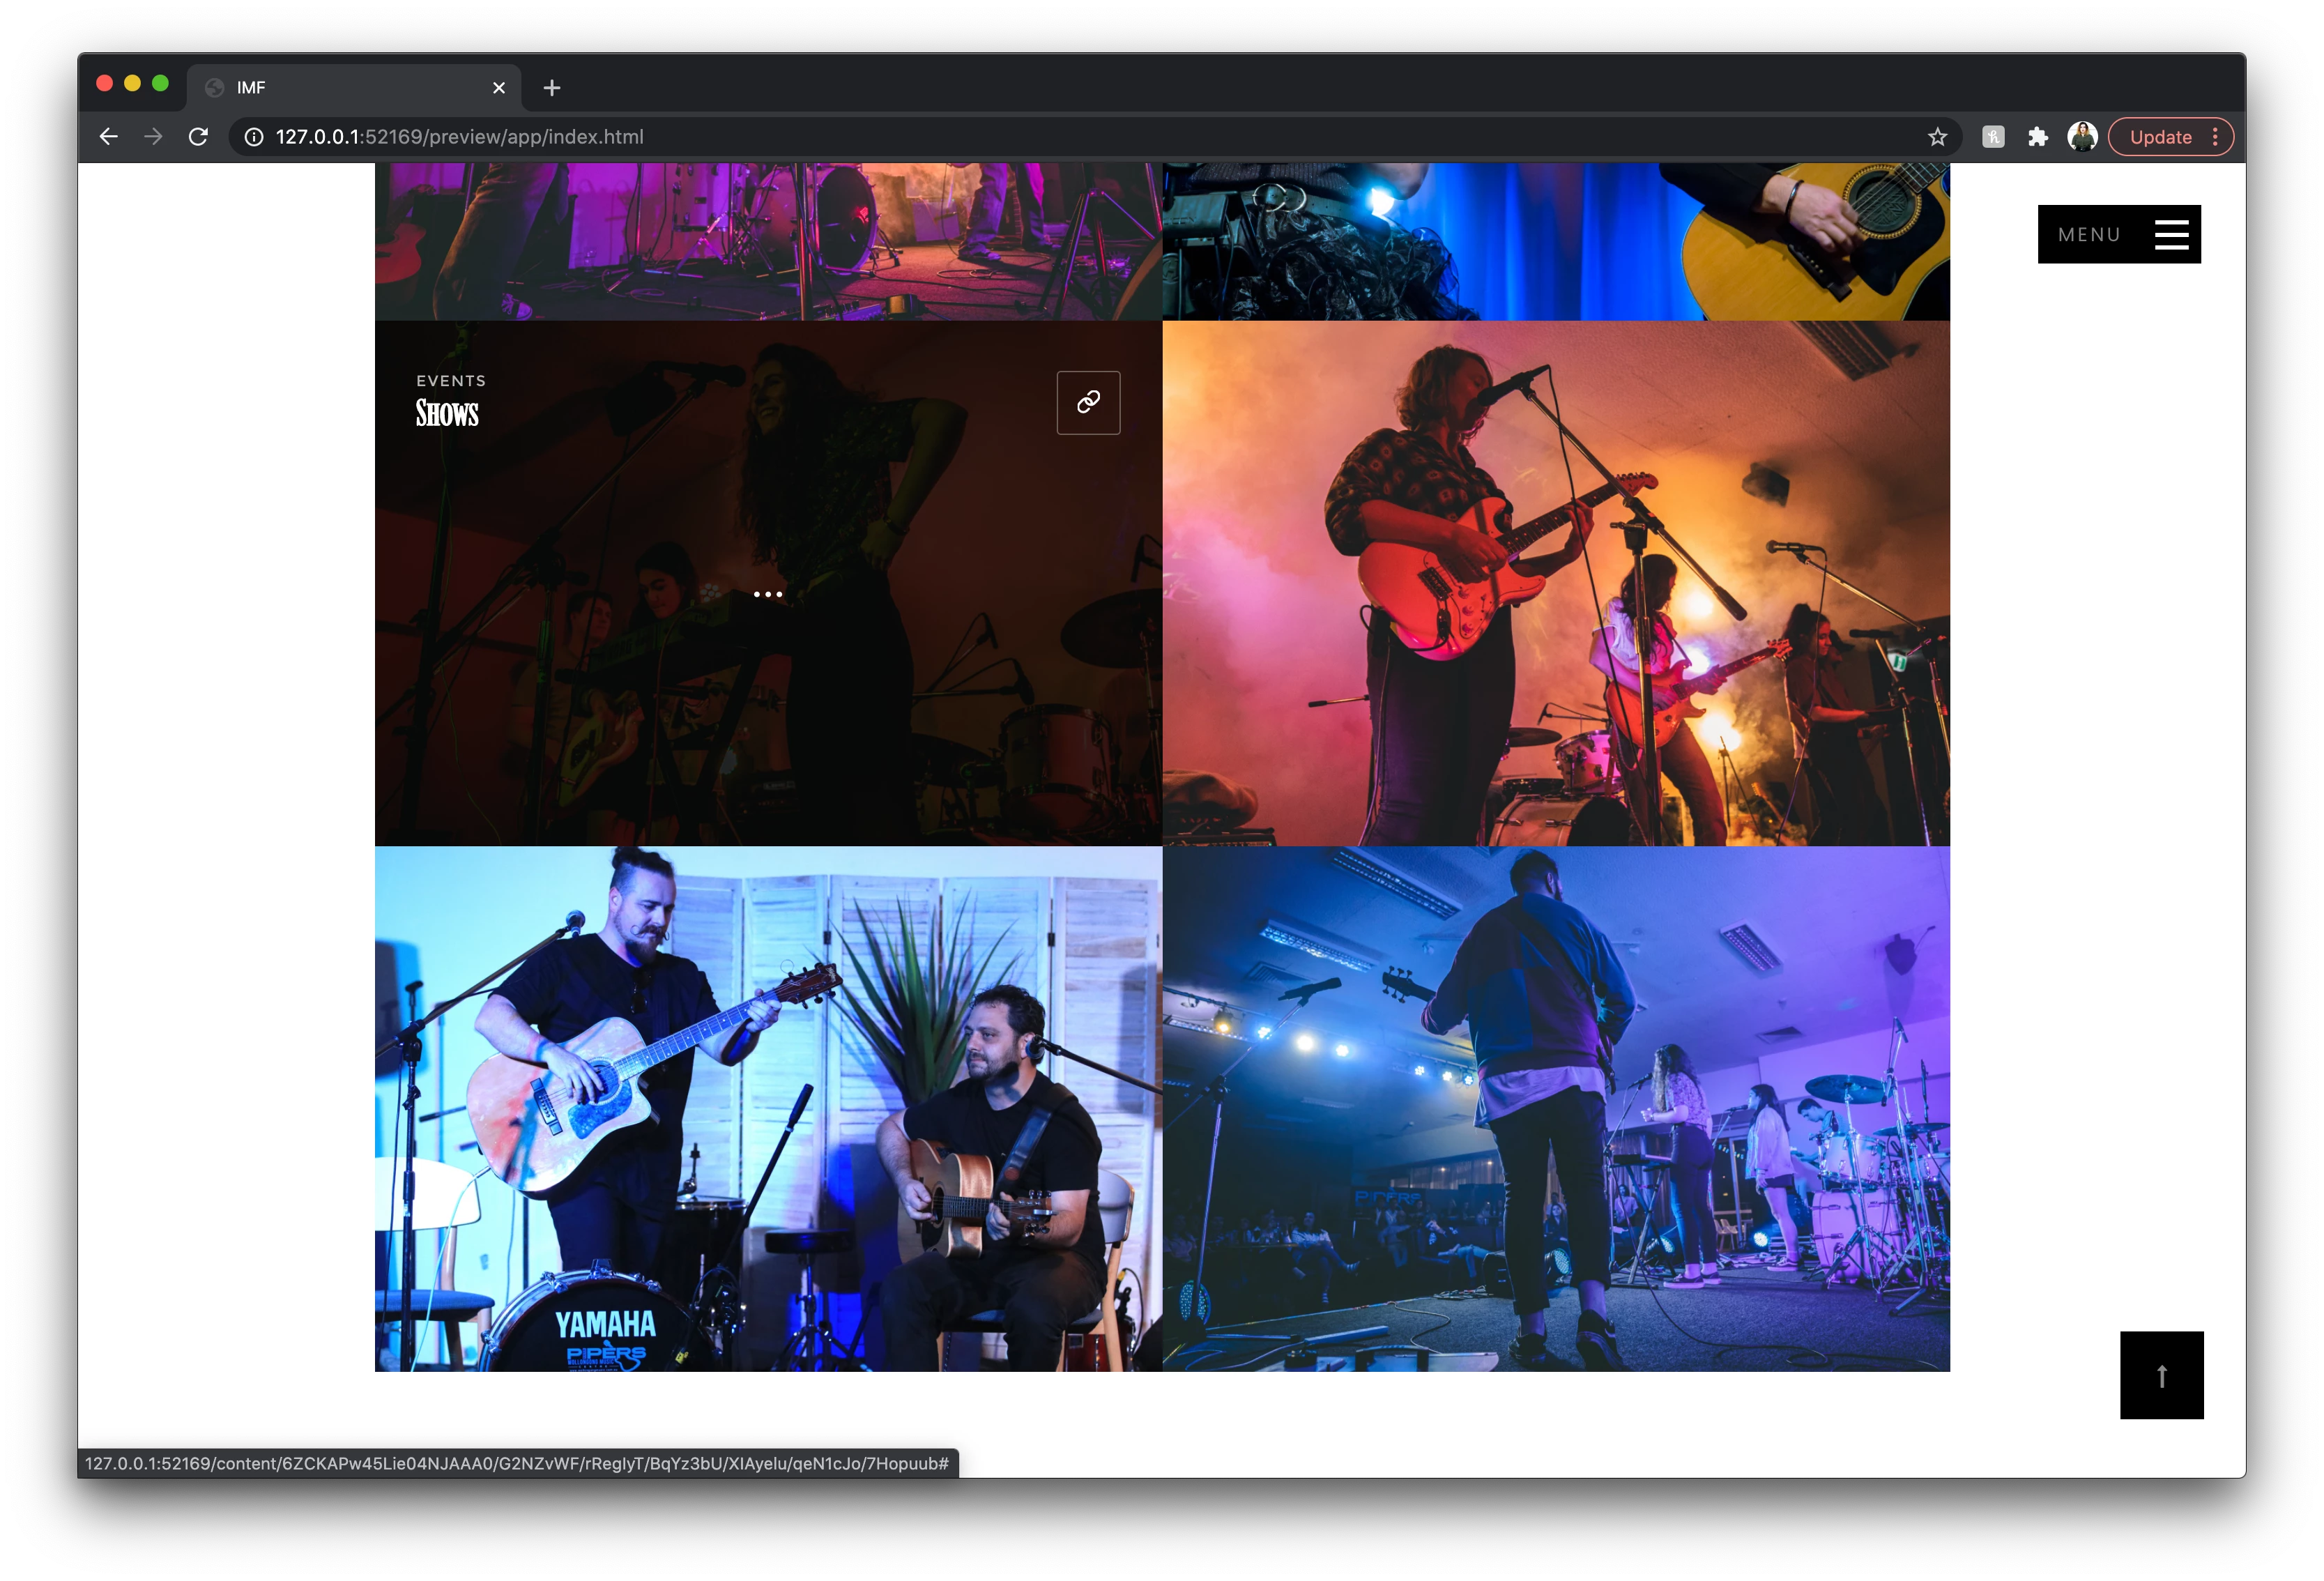Bookmark page with star icon
This screenshot has width=2324, height=1581.
click(x=1937, y=137)
